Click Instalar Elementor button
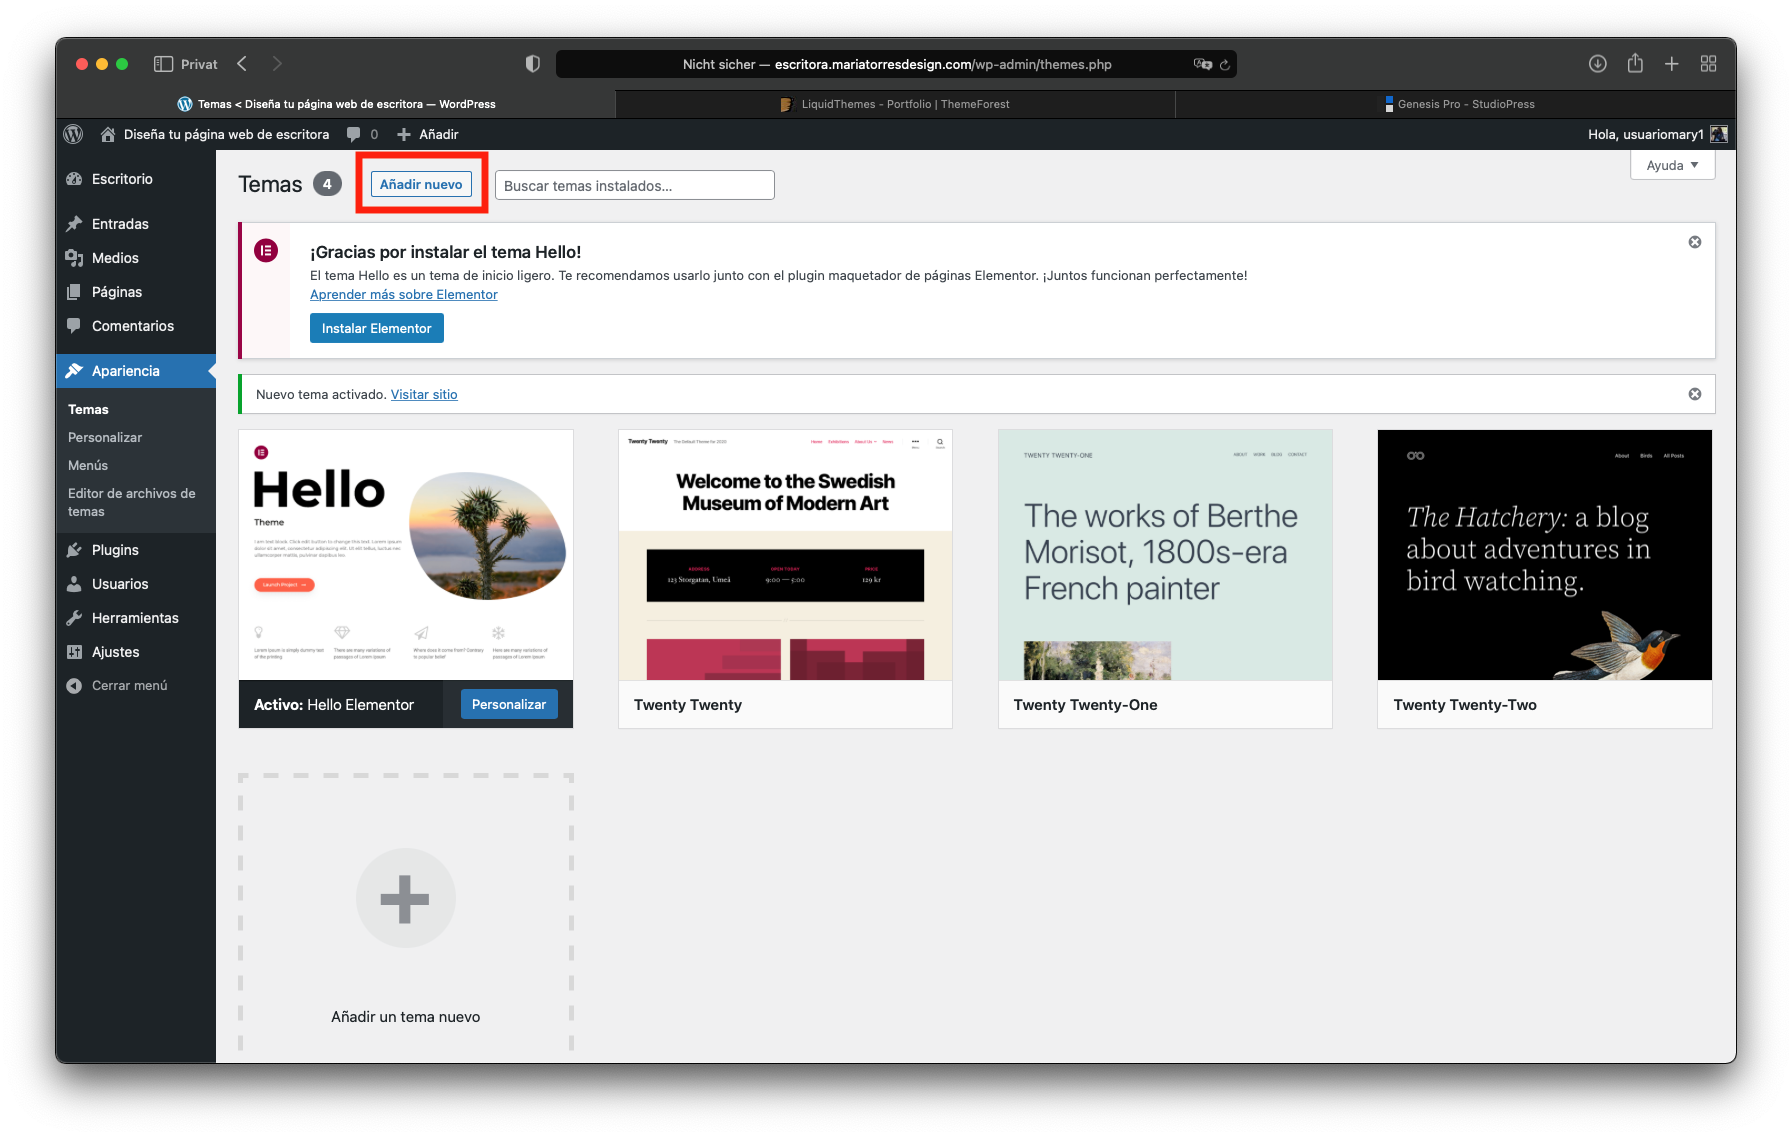 click(x=376, y=328)
